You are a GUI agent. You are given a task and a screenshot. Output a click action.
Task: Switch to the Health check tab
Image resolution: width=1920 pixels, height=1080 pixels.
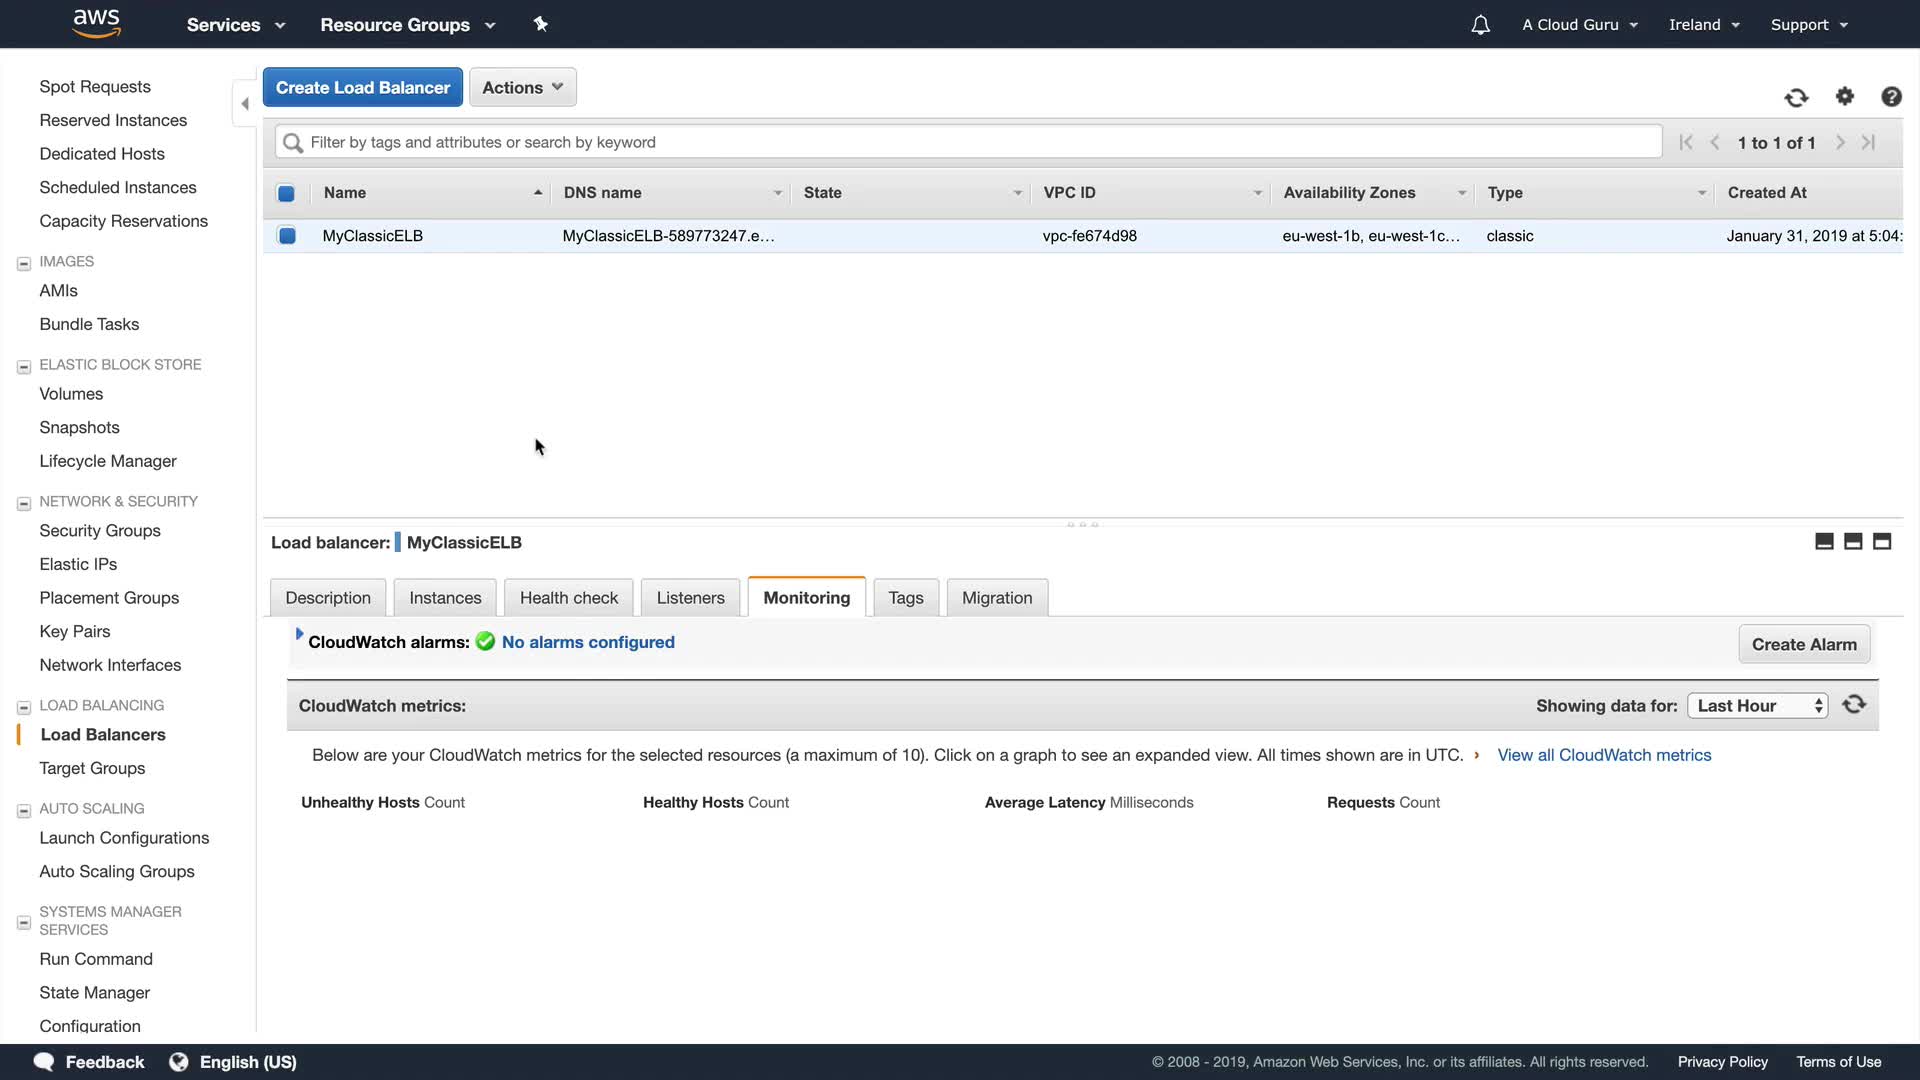point(568,598)
